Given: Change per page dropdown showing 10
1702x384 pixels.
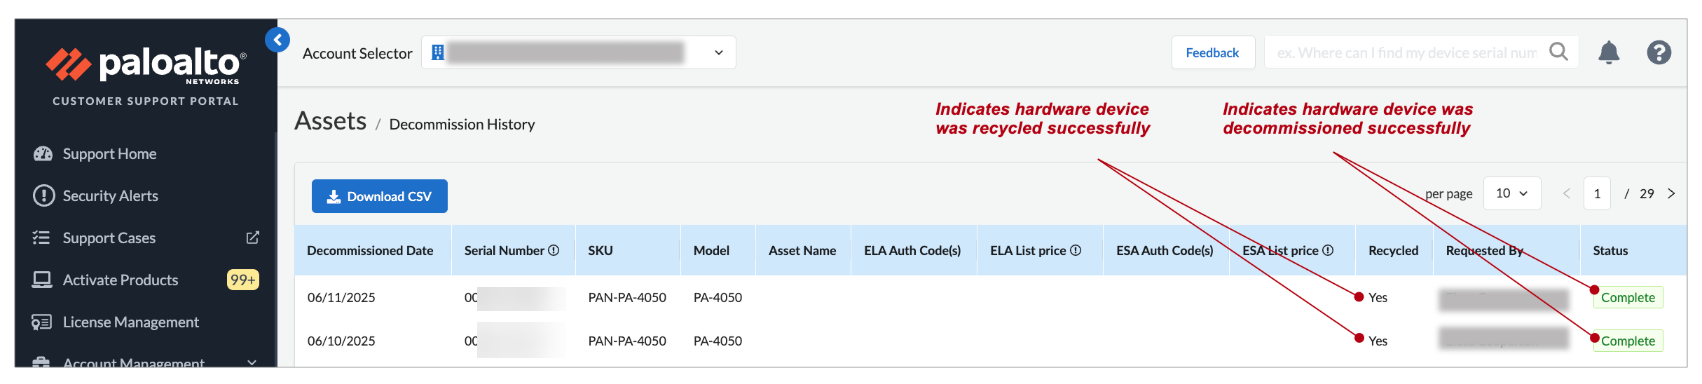Looking at the screenshot, I should pyautogui.click(x=1512, y=193).
